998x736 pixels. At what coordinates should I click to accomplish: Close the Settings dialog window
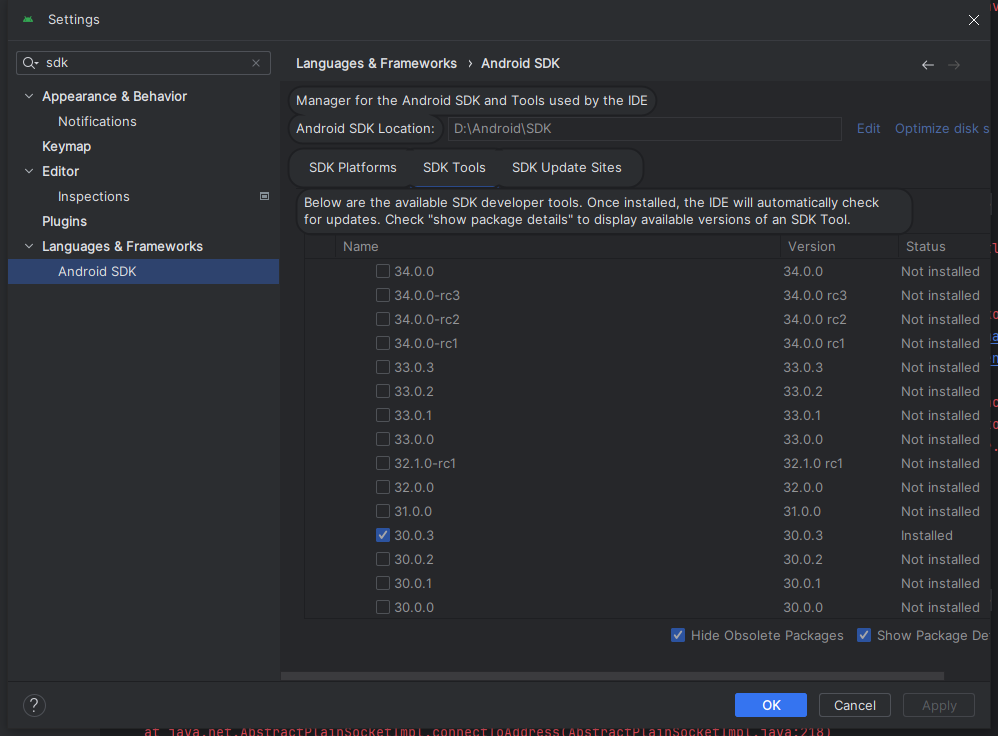(974, 20)
